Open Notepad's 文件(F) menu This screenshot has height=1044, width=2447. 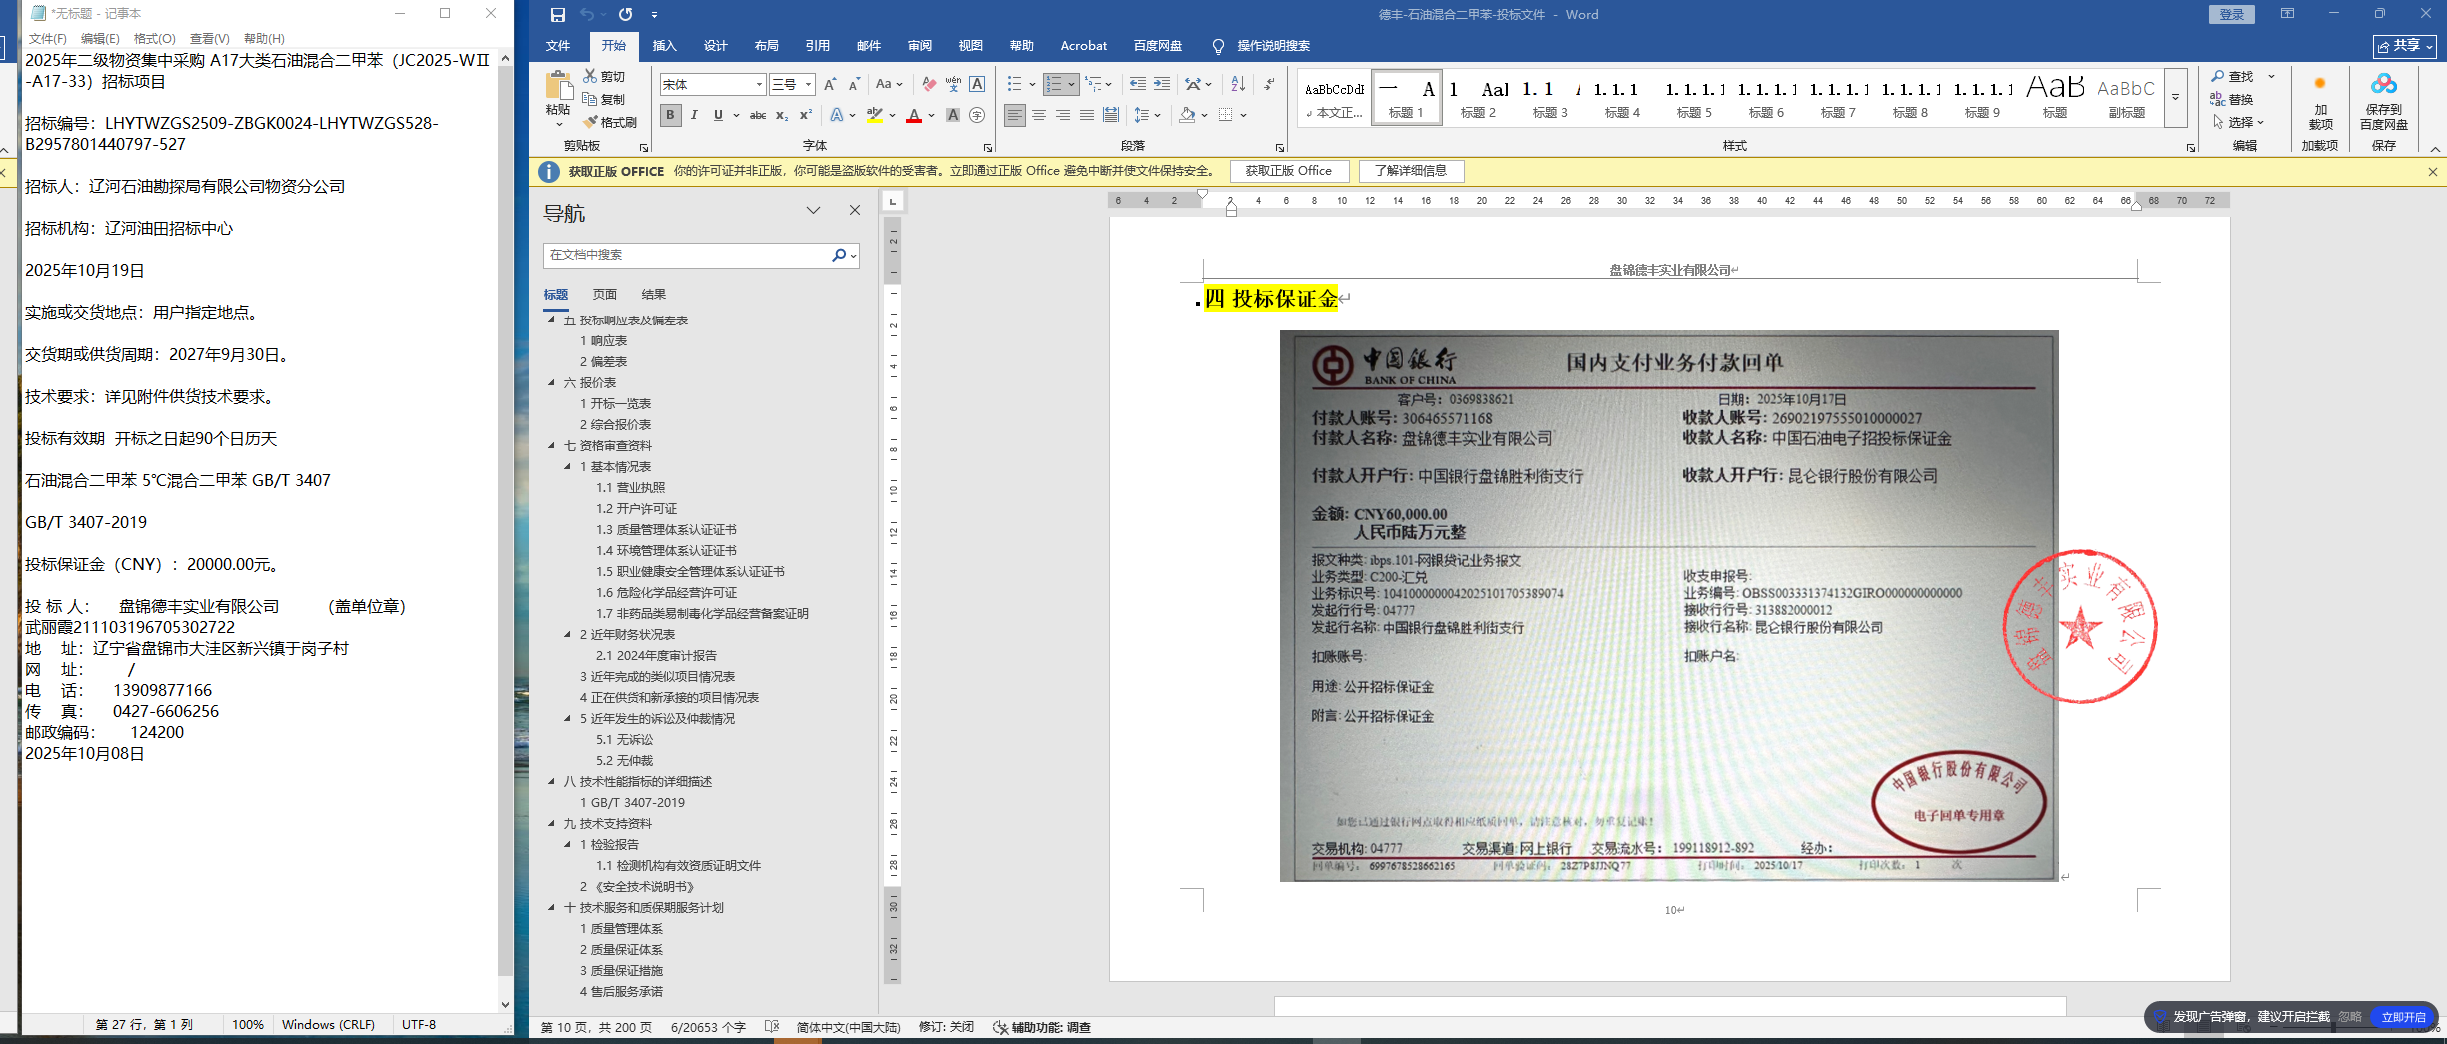click(47, 39)
